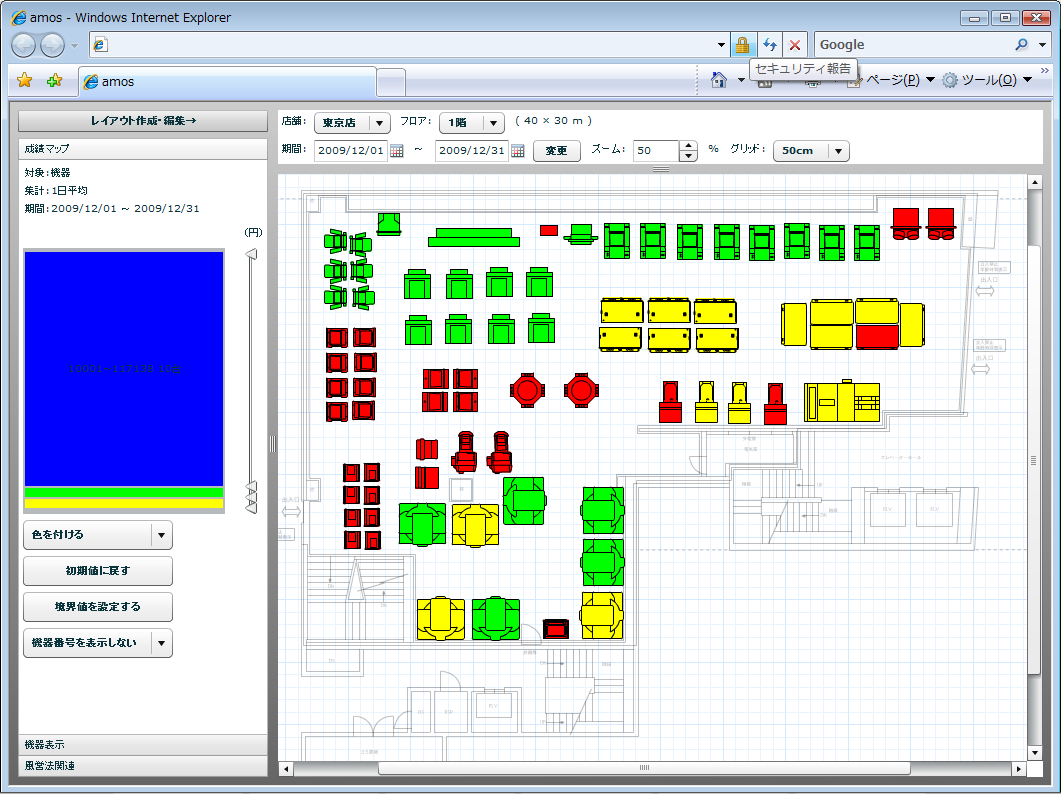
Task: Click the refresh page icon
Action: (x=769, y=45)
